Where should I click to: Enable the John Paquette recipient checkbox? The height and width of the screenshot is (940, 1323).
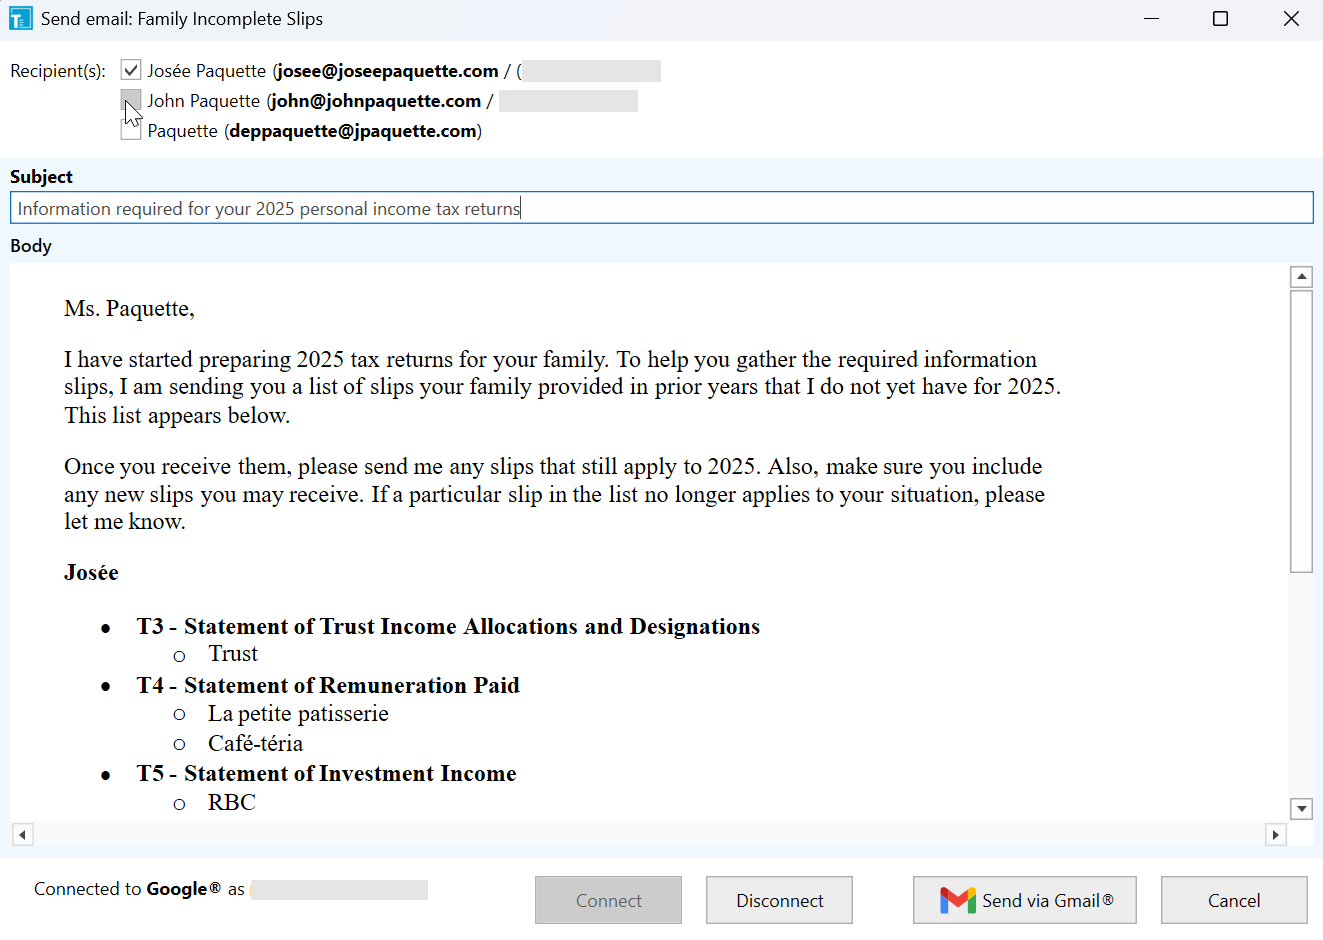(x=130, y=100)
